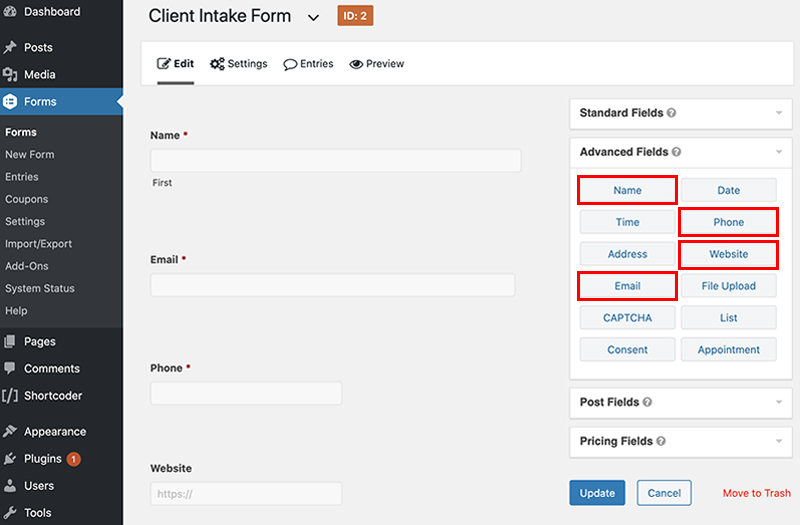
Task: Click the Dashboard gauge icon in sidebar
Action: [10, 11]
